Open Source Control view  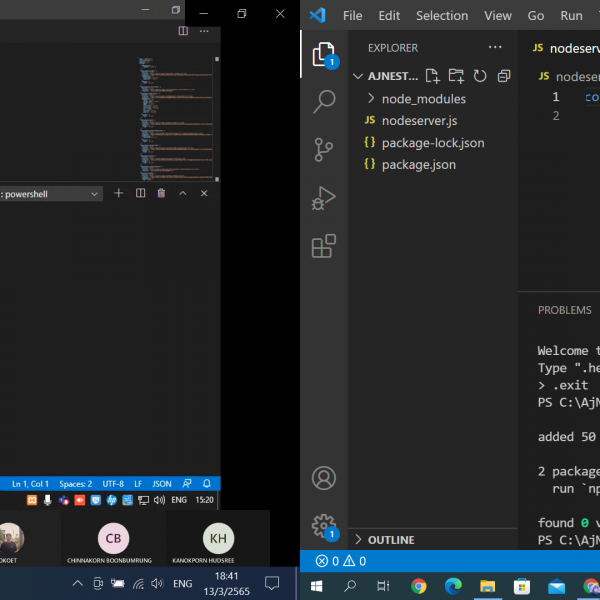(x=324, y=150)
